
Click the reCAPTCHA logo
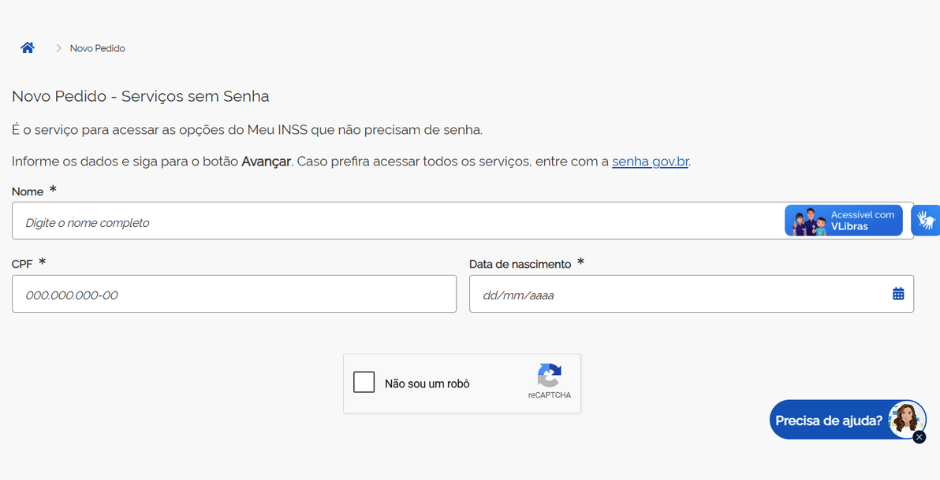[549, 376]
